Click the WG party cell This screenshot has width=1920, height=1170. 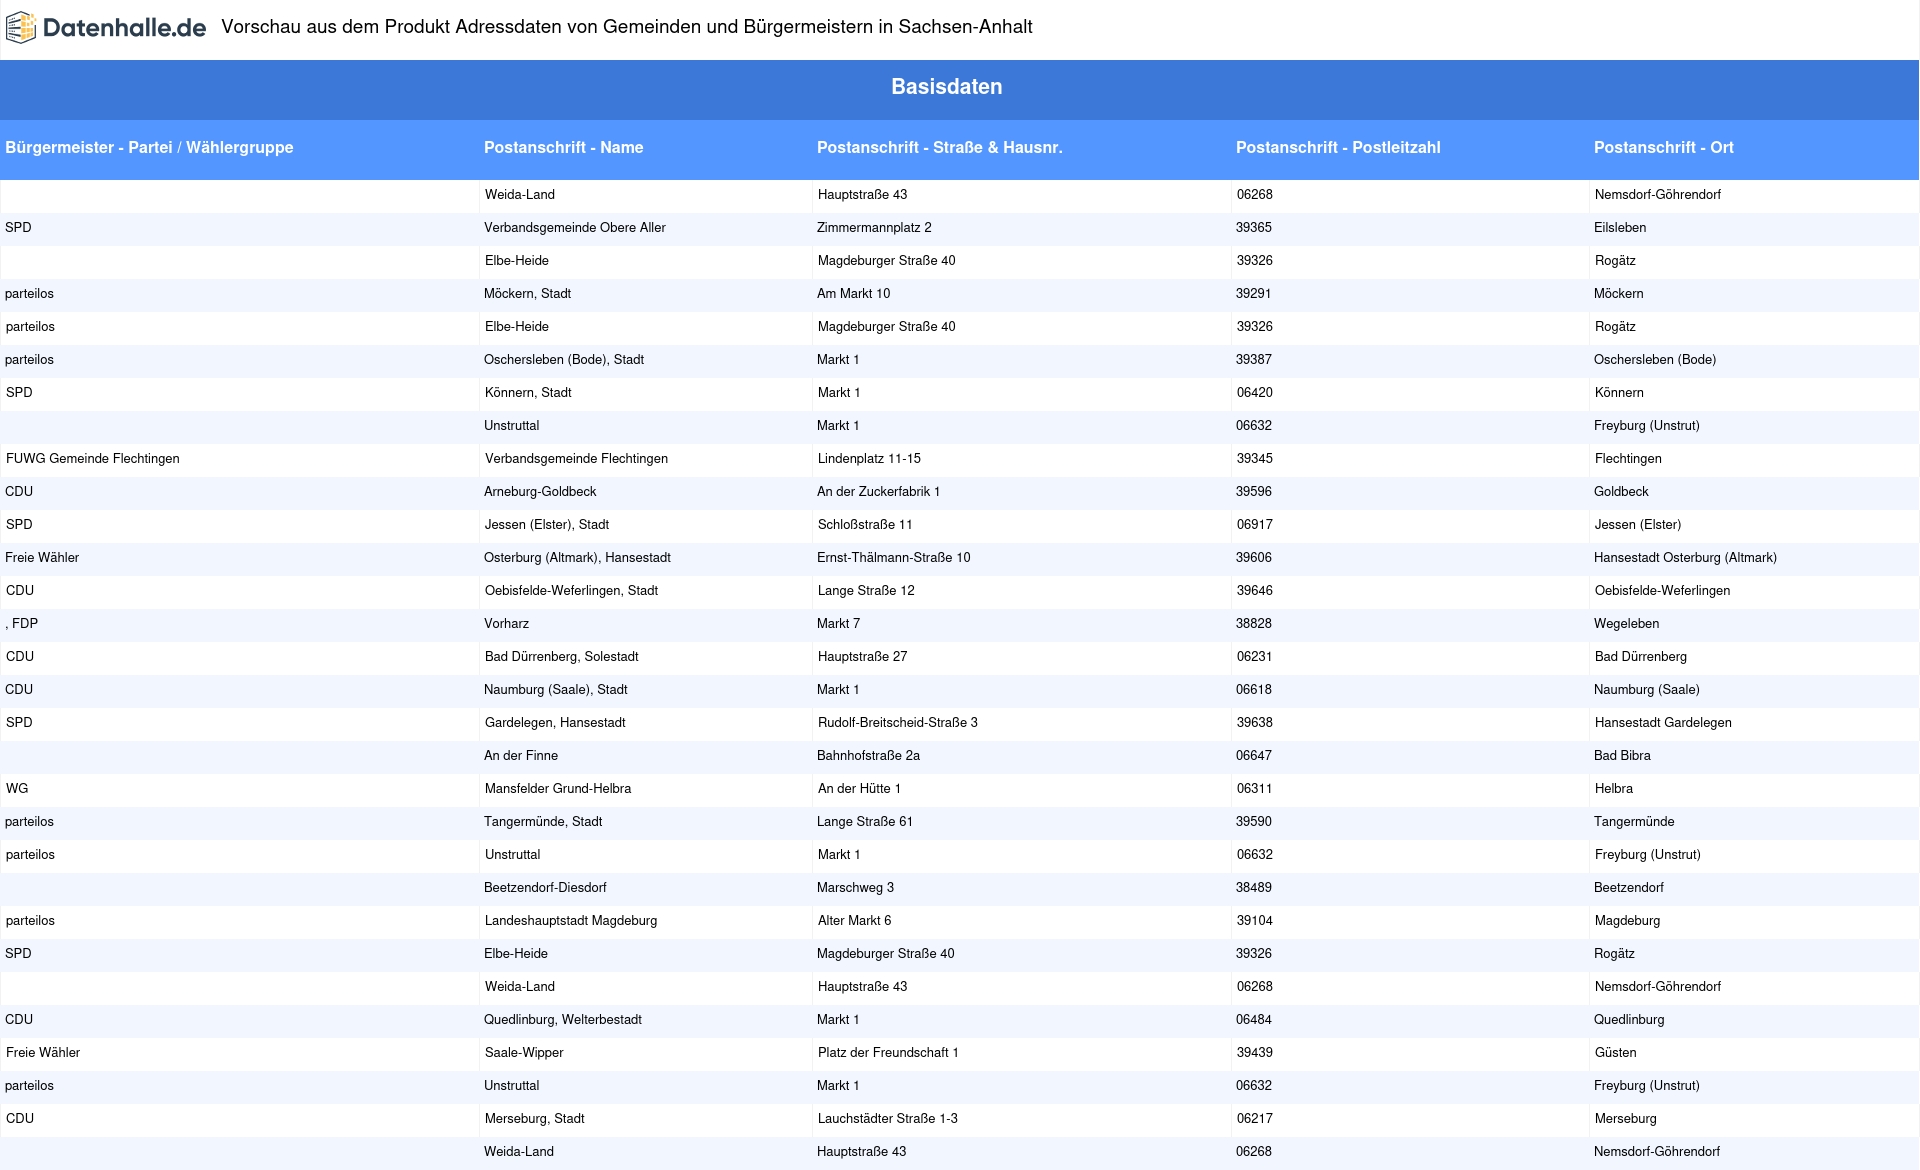click(x=17, y=789)
